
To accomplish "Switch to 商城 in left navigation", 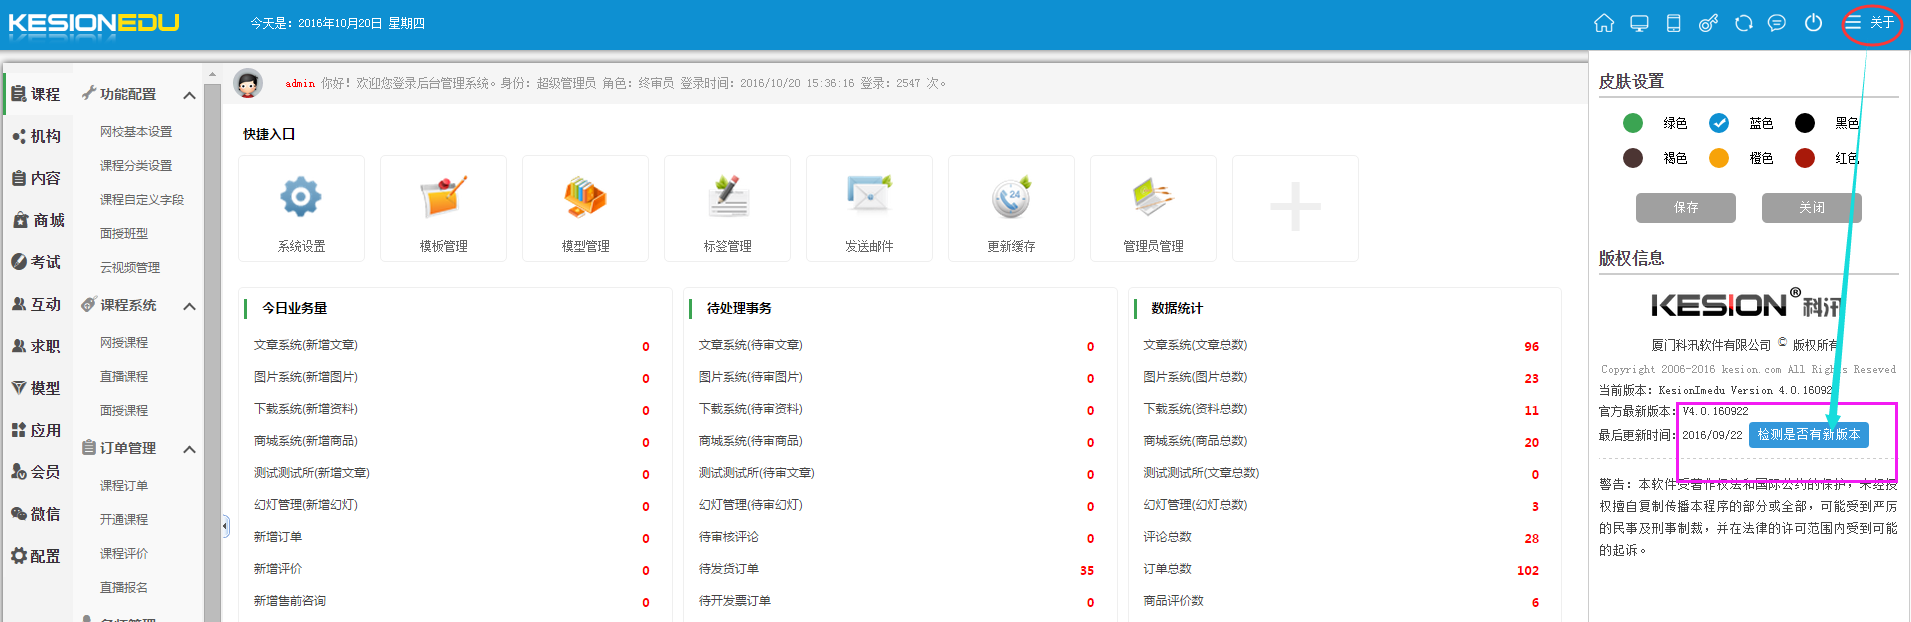I will point(38,220).
